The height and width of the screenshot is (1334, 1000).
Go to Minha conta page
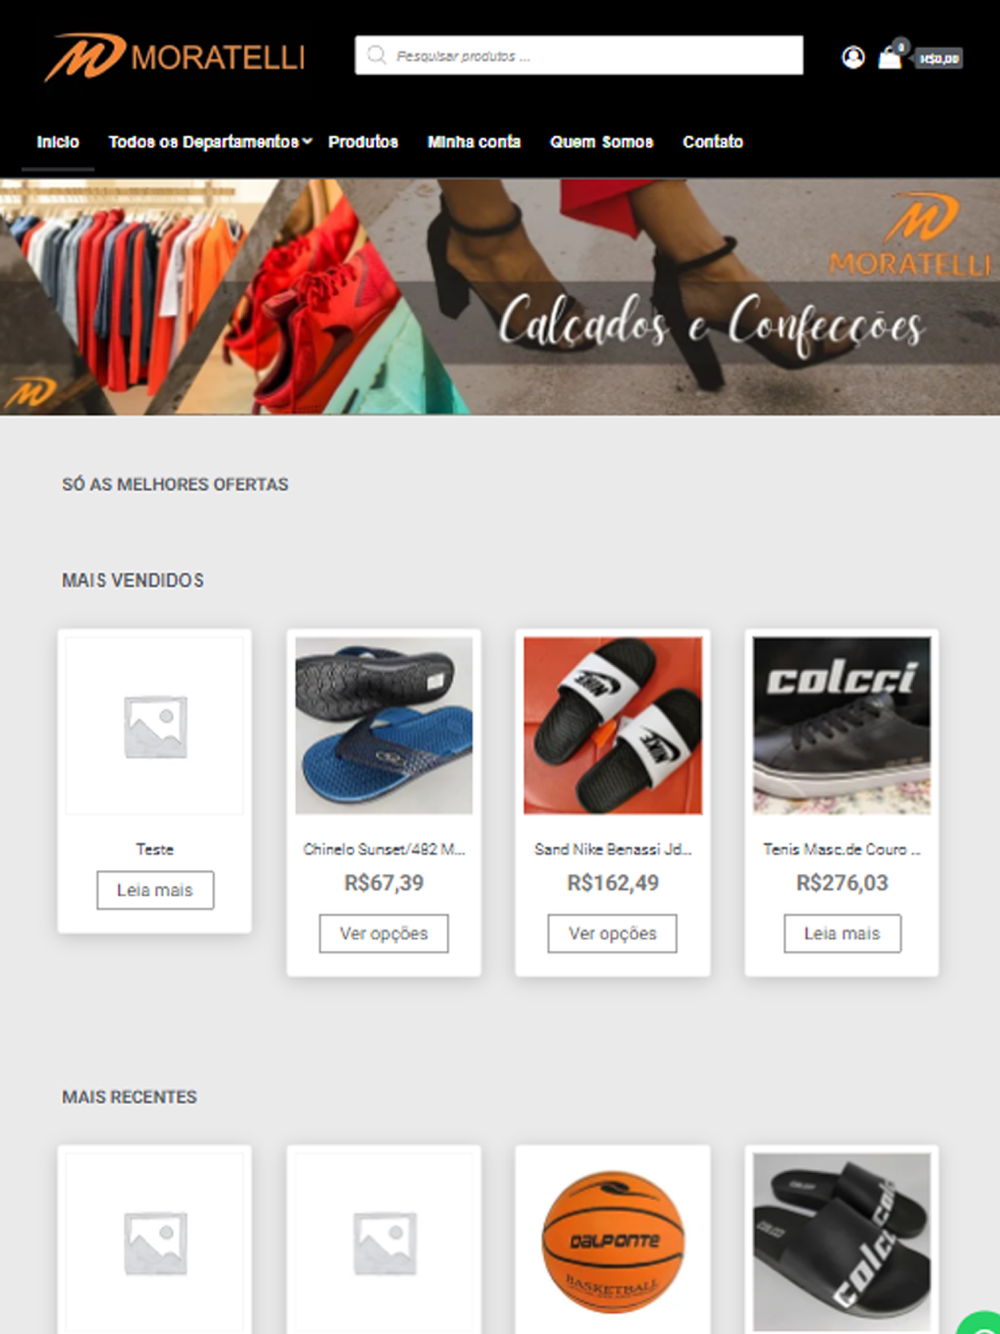pos(474,142)
